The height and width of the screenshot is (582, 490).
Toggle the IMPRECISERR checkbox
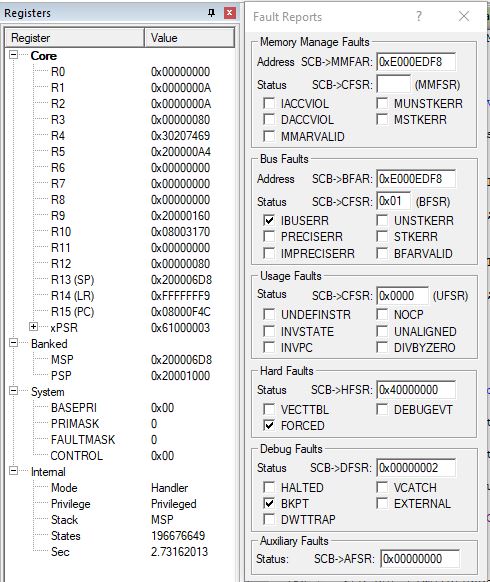[x=269, y=253]
